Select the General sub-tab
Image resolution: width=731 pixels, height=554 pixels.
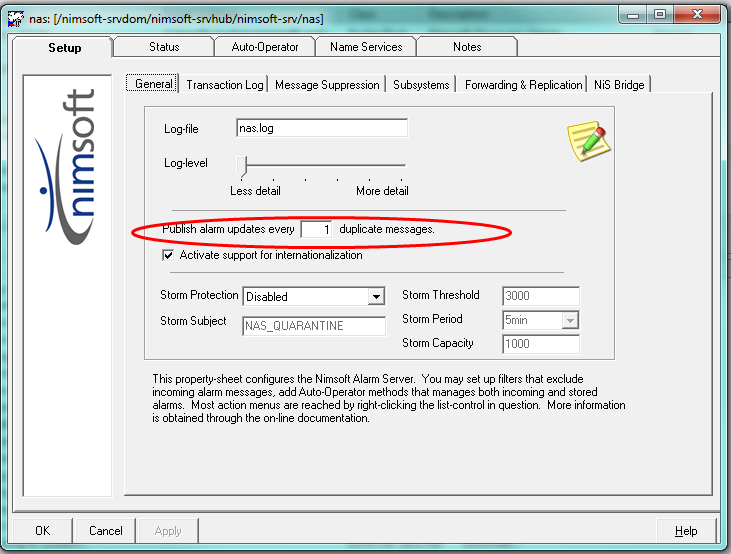point(153,84)
